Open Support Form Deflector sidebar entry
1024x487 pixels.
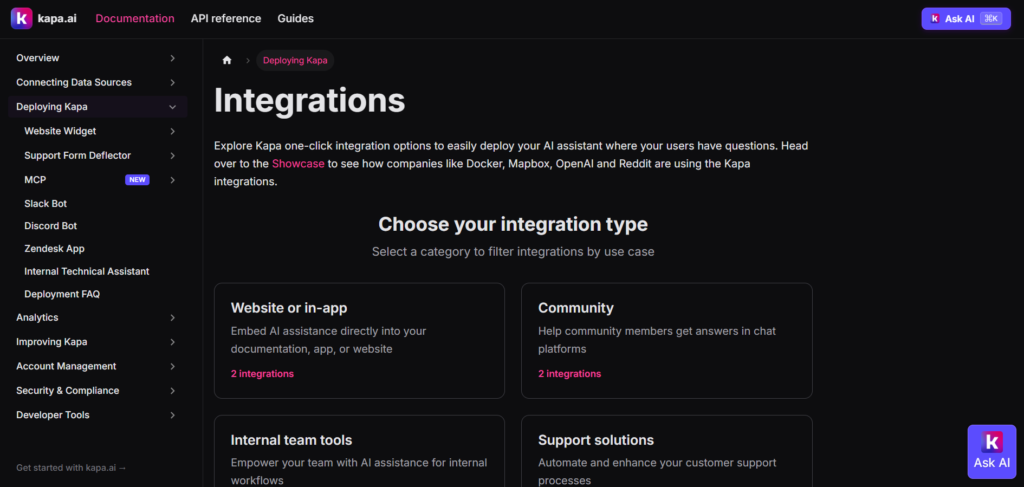[78, 155]
